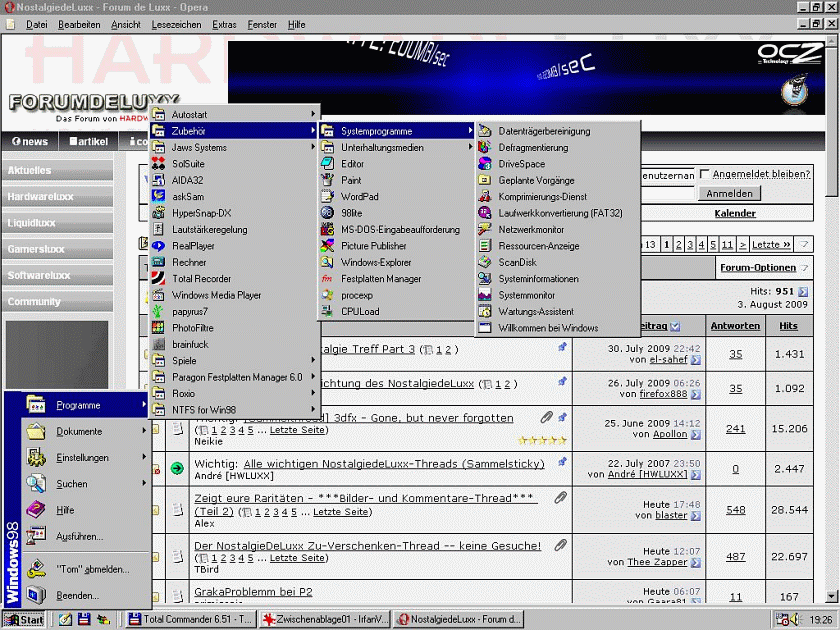Open Forum-Optionen dropdown
Image resolution: width=840 pixels, height=630 pixels.
pos(763,267)
